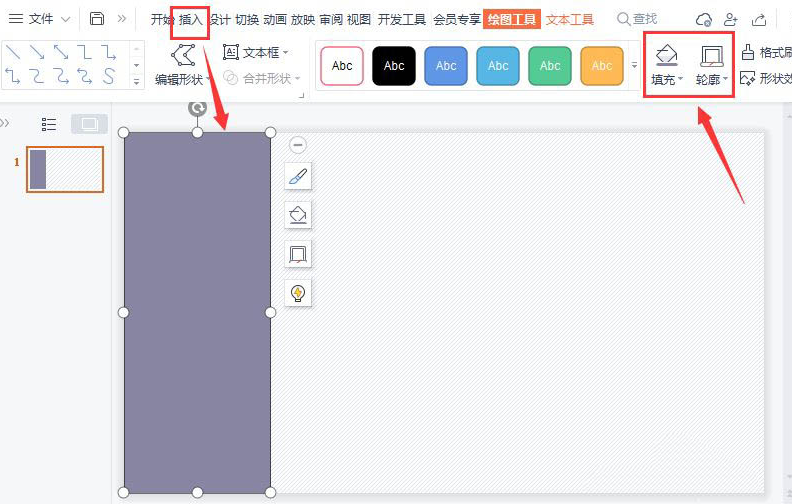Select the 绘图工具 tab
The height and width of the screenshot is (504, 792).
[512, 19]
